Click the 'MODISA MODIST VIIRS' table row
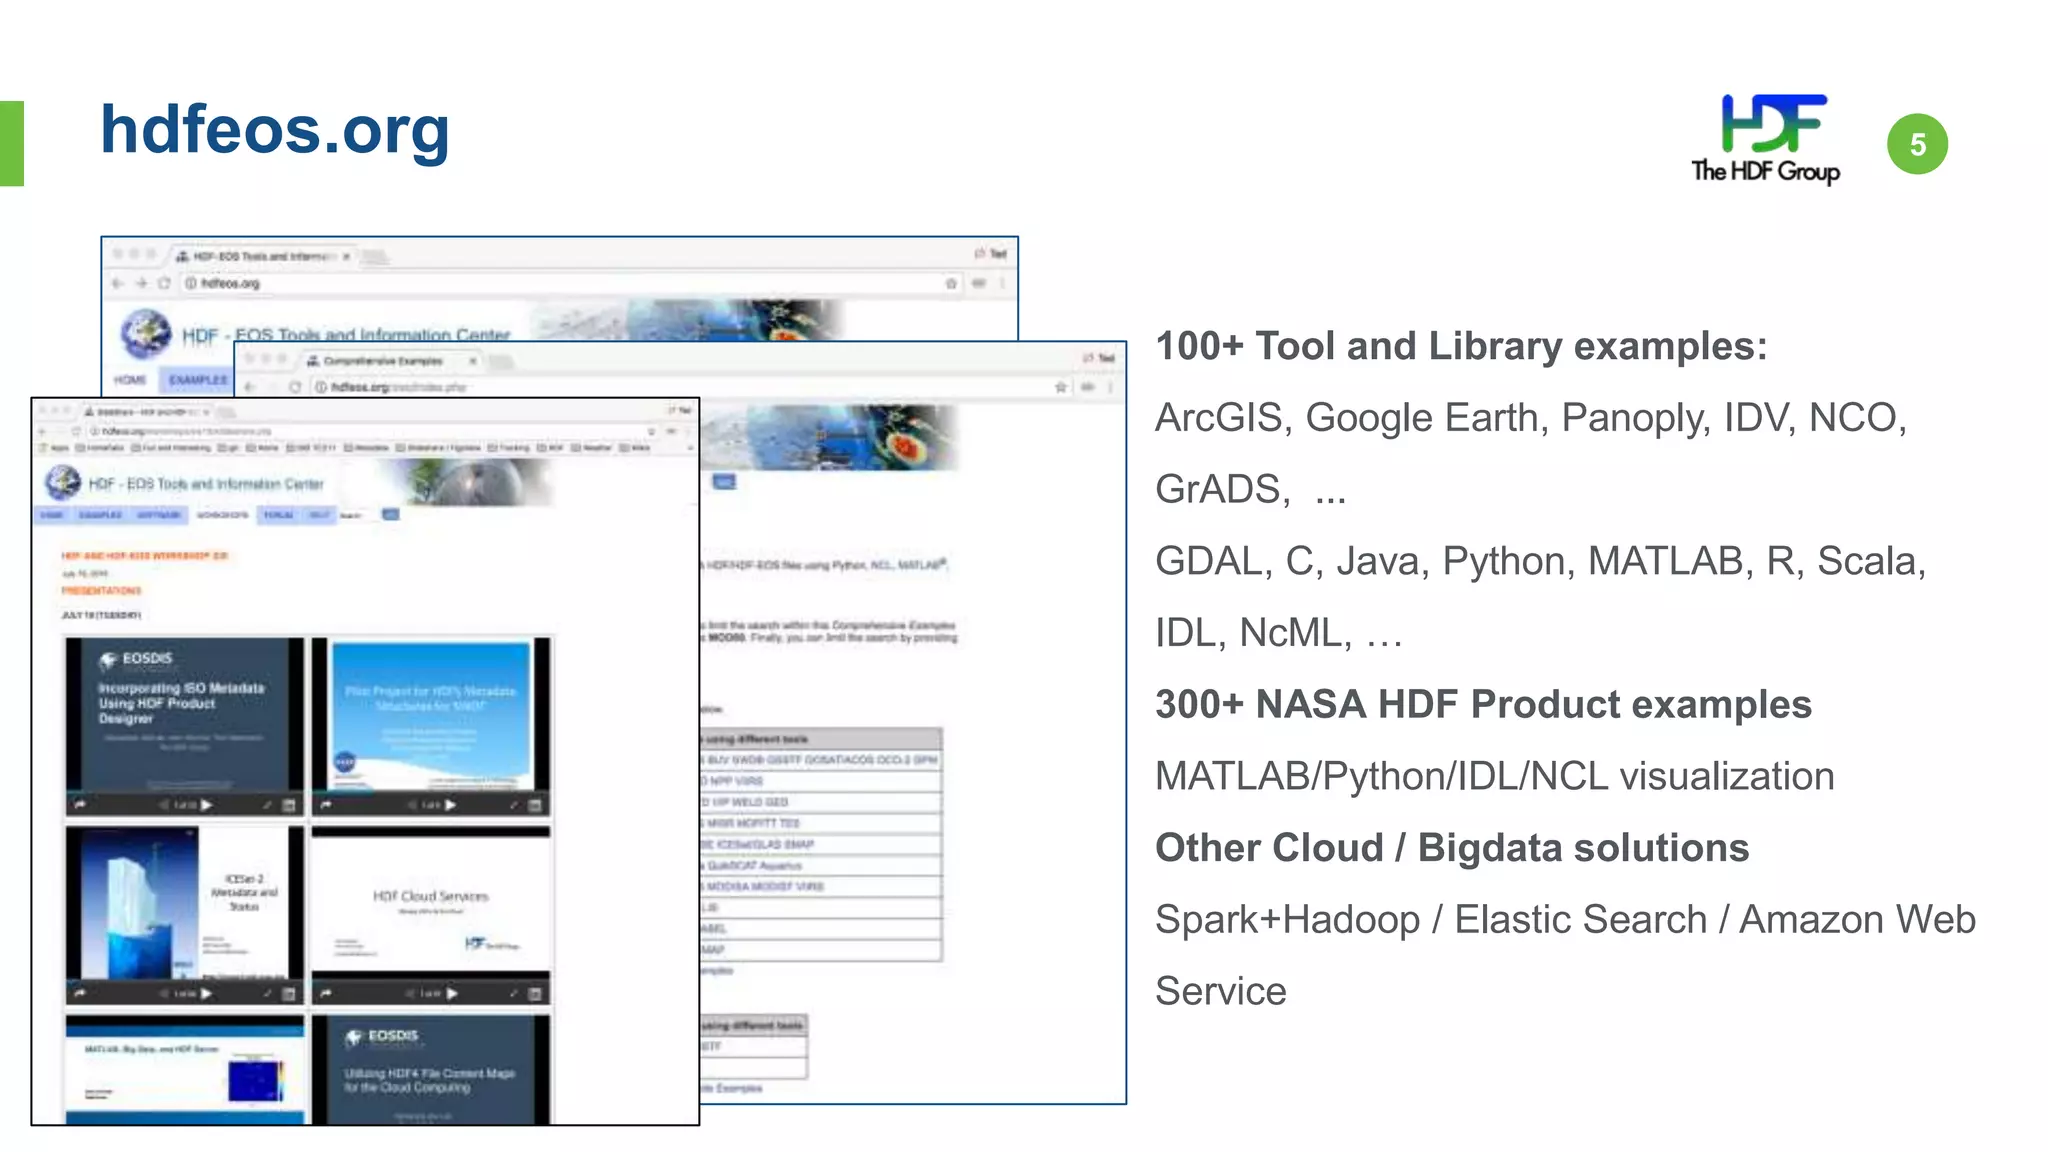The height and width of the screenshot is (1152, 2048). pyautogui.click(x=821, y=886)
